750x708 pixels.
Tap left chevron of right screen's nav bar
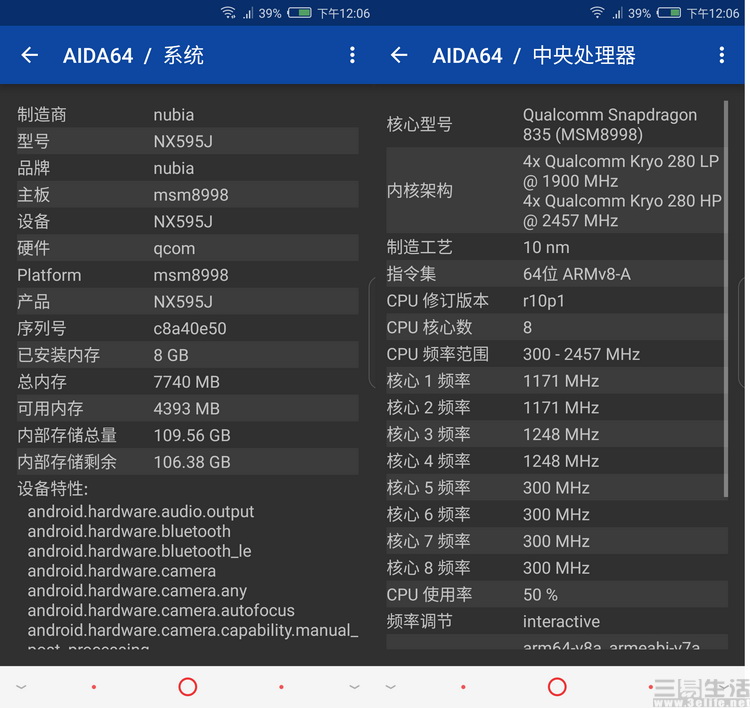[391, 687]
